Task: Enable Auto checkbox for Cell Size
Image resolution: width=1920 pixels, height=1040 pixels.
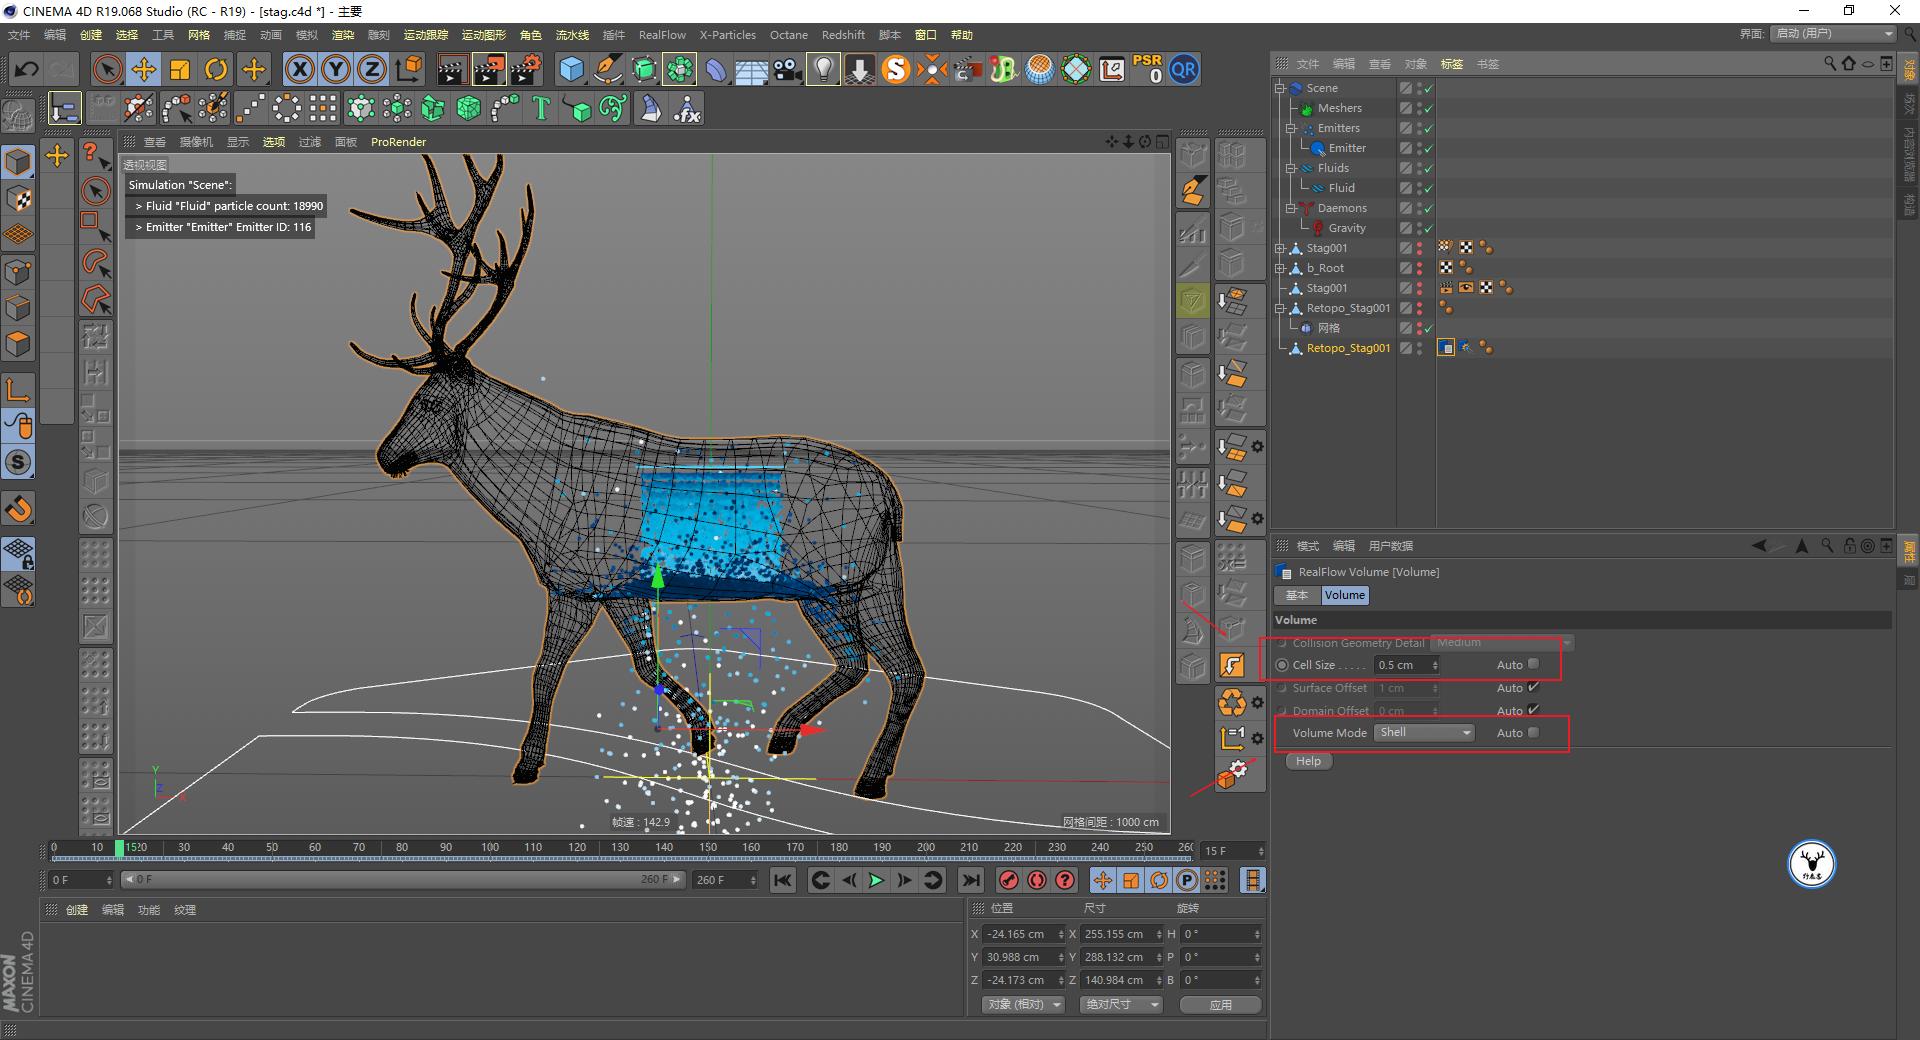Action: click(1533, 664)
